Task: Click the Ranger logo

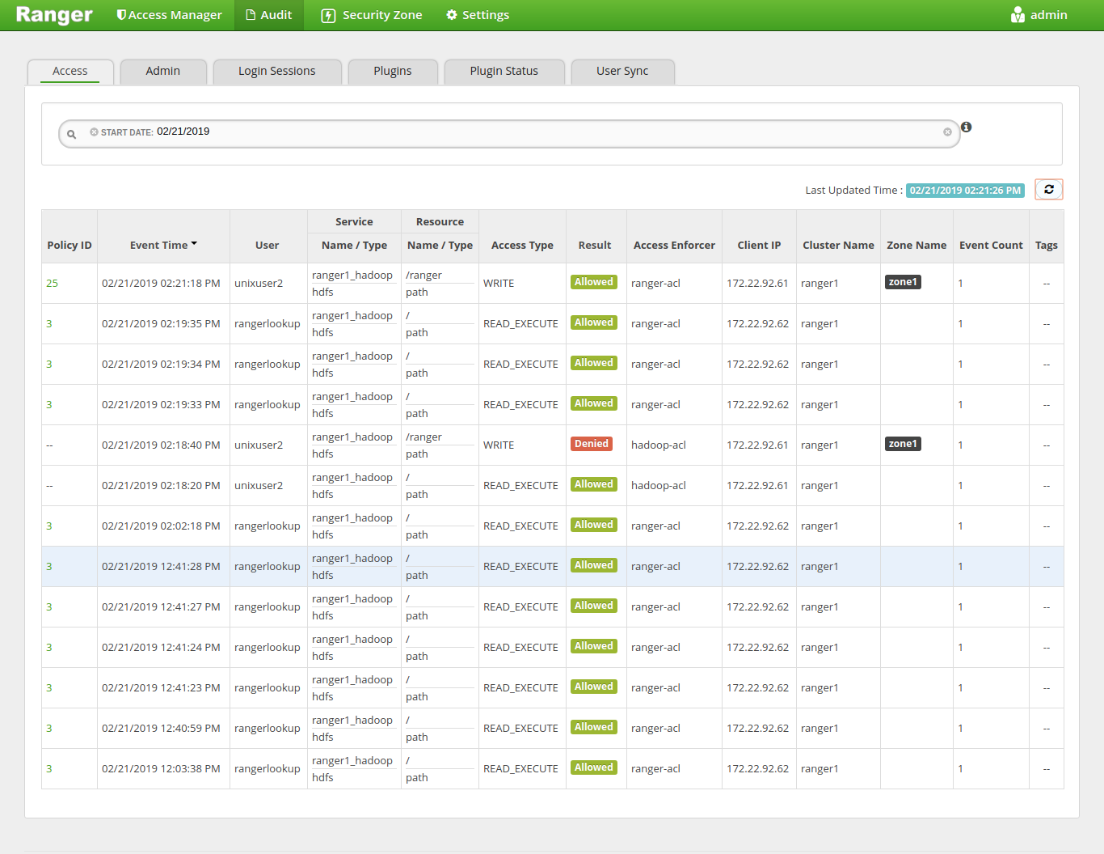Action: pos(54,15)
